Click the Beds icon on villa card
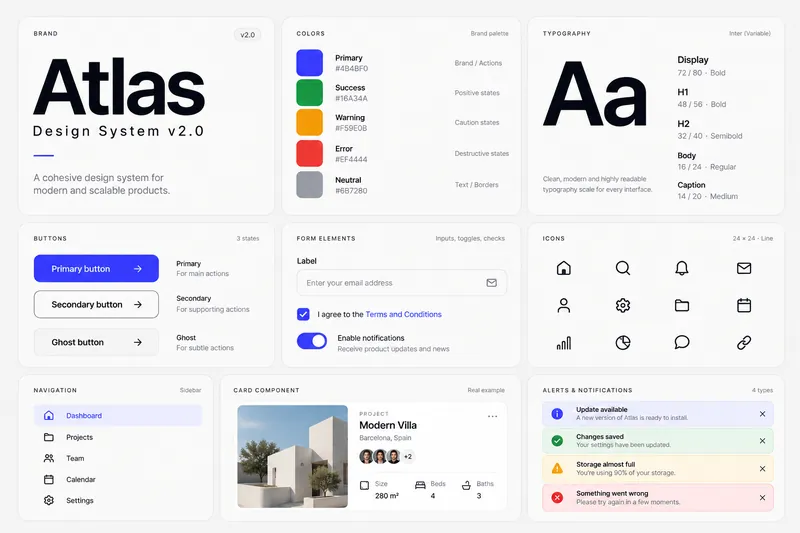Viewport: 800px width, 533px height. [x=420, y=485]
